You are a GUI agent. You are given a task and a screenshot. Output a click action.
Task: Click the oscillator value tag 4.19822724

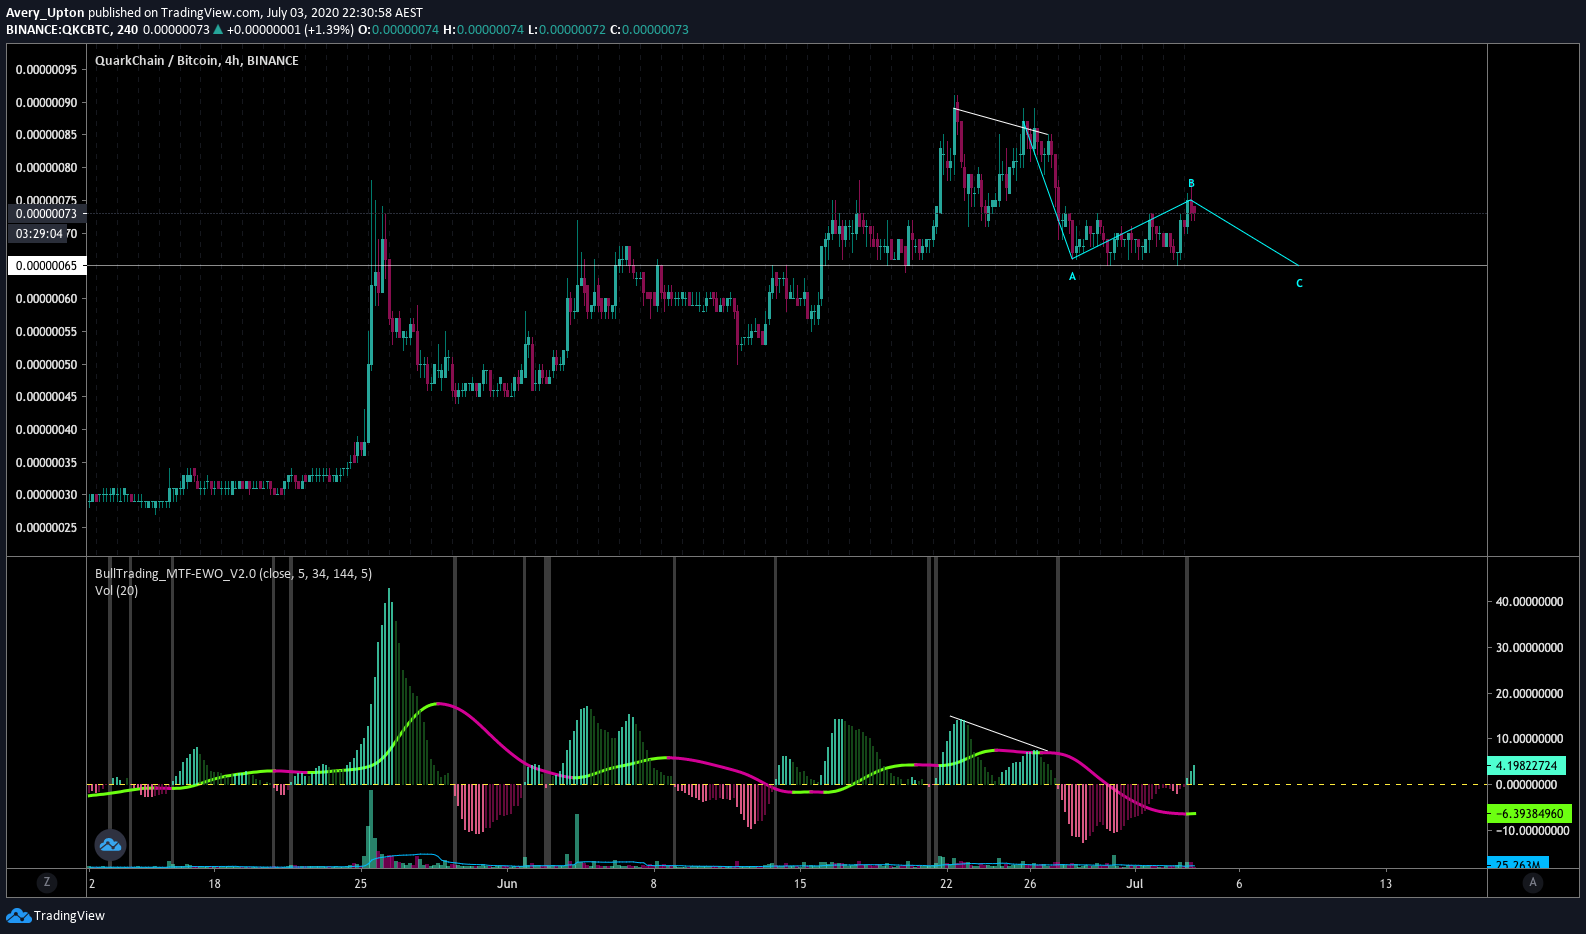[1527, 765]
